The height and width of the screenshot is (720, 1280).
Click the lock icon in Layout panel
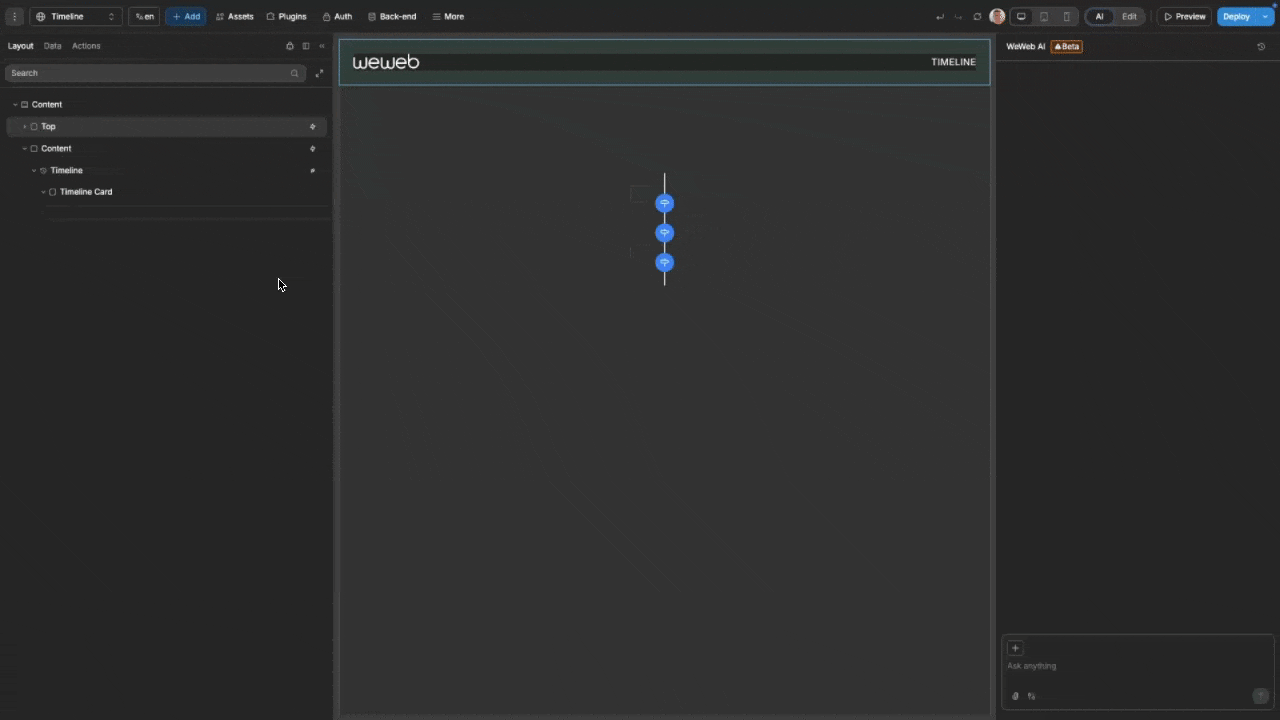point(290,46)
